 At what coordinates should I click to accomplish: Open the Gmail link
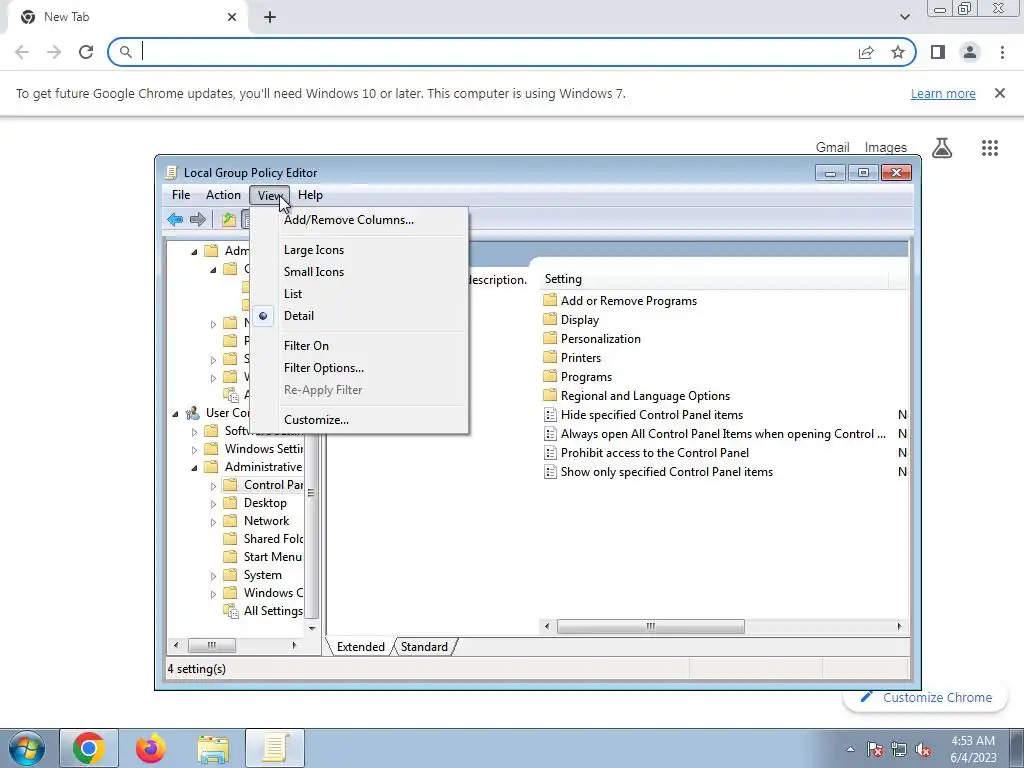coord(832,147)
